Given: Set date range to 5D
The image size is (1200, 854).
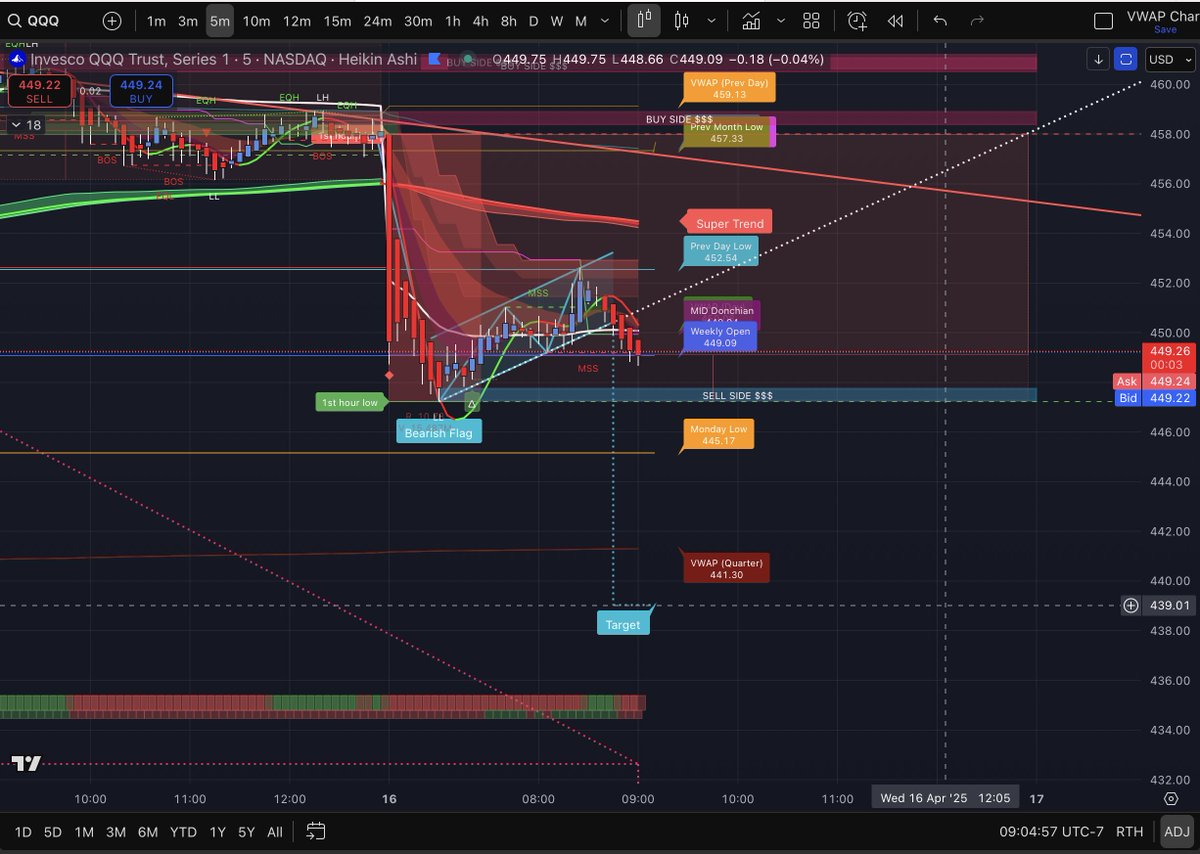Looking at the screenshot, I should coord(53,832).
